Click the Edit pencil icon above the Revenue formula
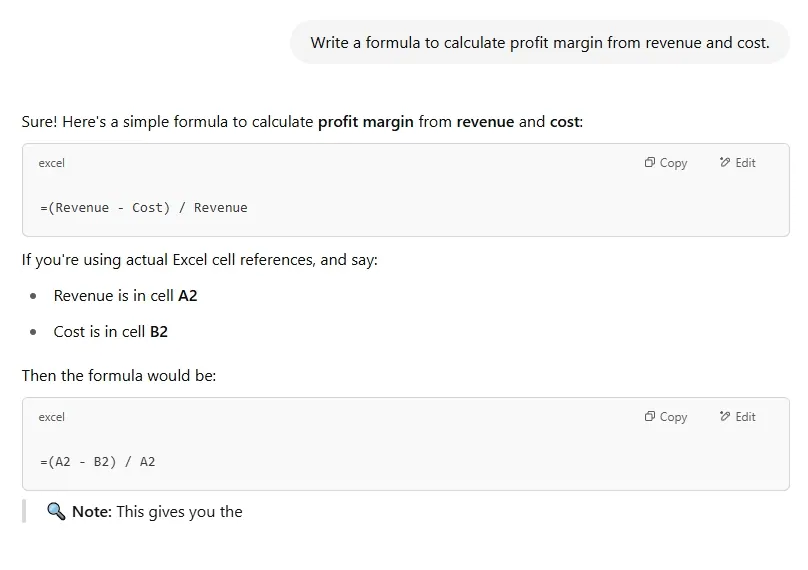The height and width of the screenshot is (570, 808). 725,163
